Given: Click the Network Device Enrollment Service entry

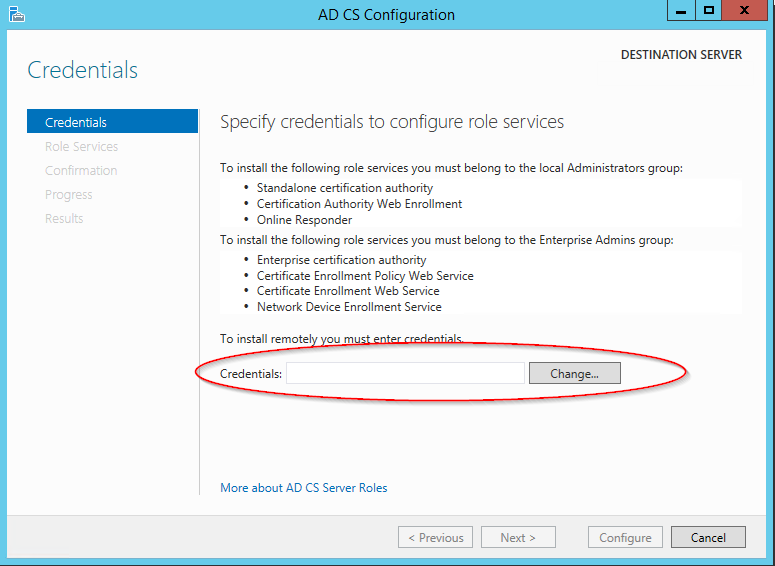Looking at the screenshot, I should 349,307.
